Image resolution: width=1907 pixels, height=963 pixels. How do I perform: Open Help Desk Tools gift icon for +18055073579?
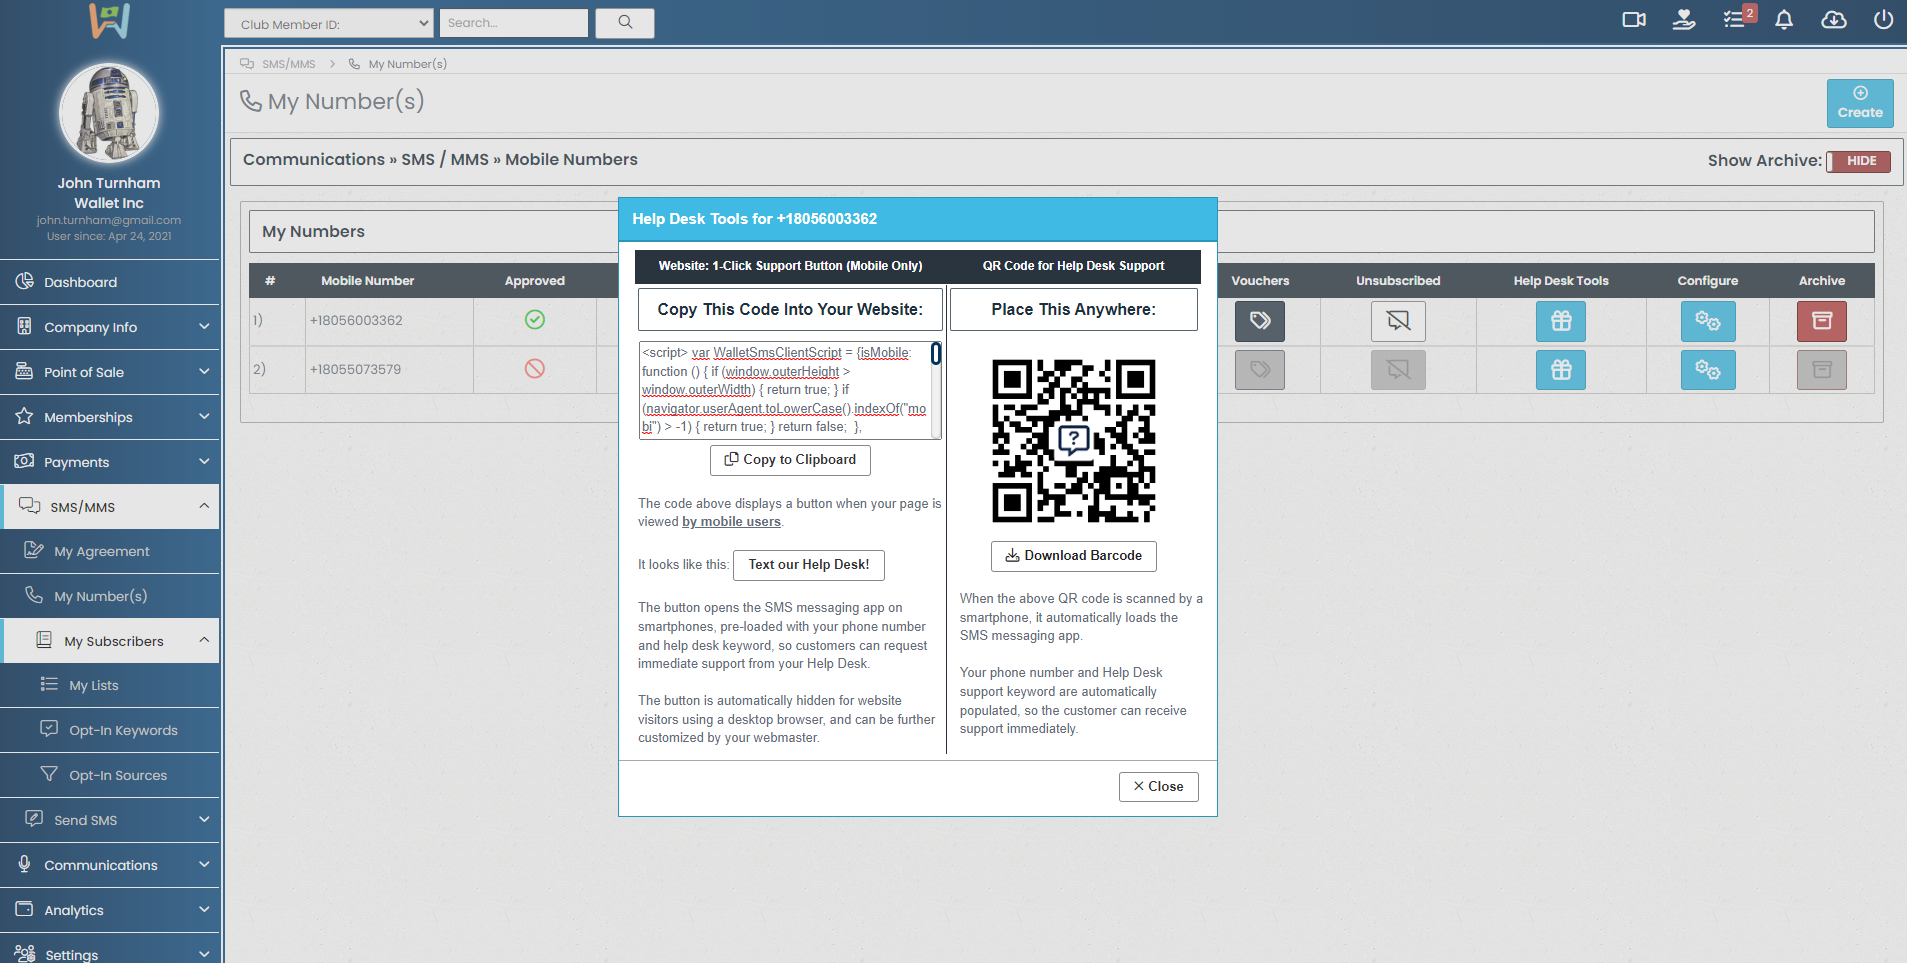(x=1561, y=370)
